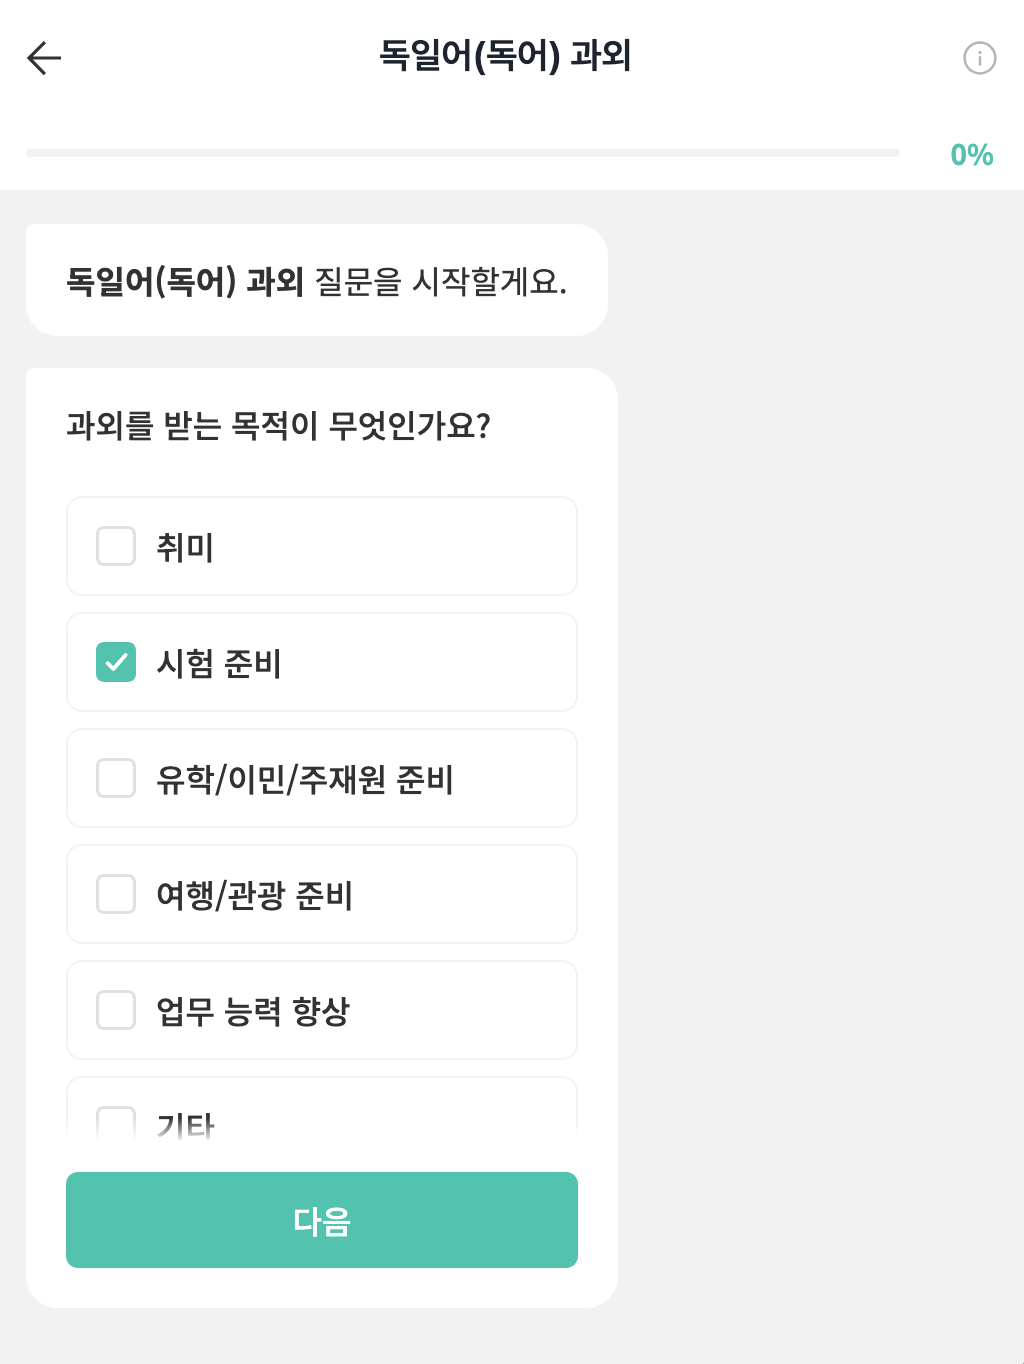Check the partially visible 기타 checkbox
1024x1364 pixels.
(116, 1122)
